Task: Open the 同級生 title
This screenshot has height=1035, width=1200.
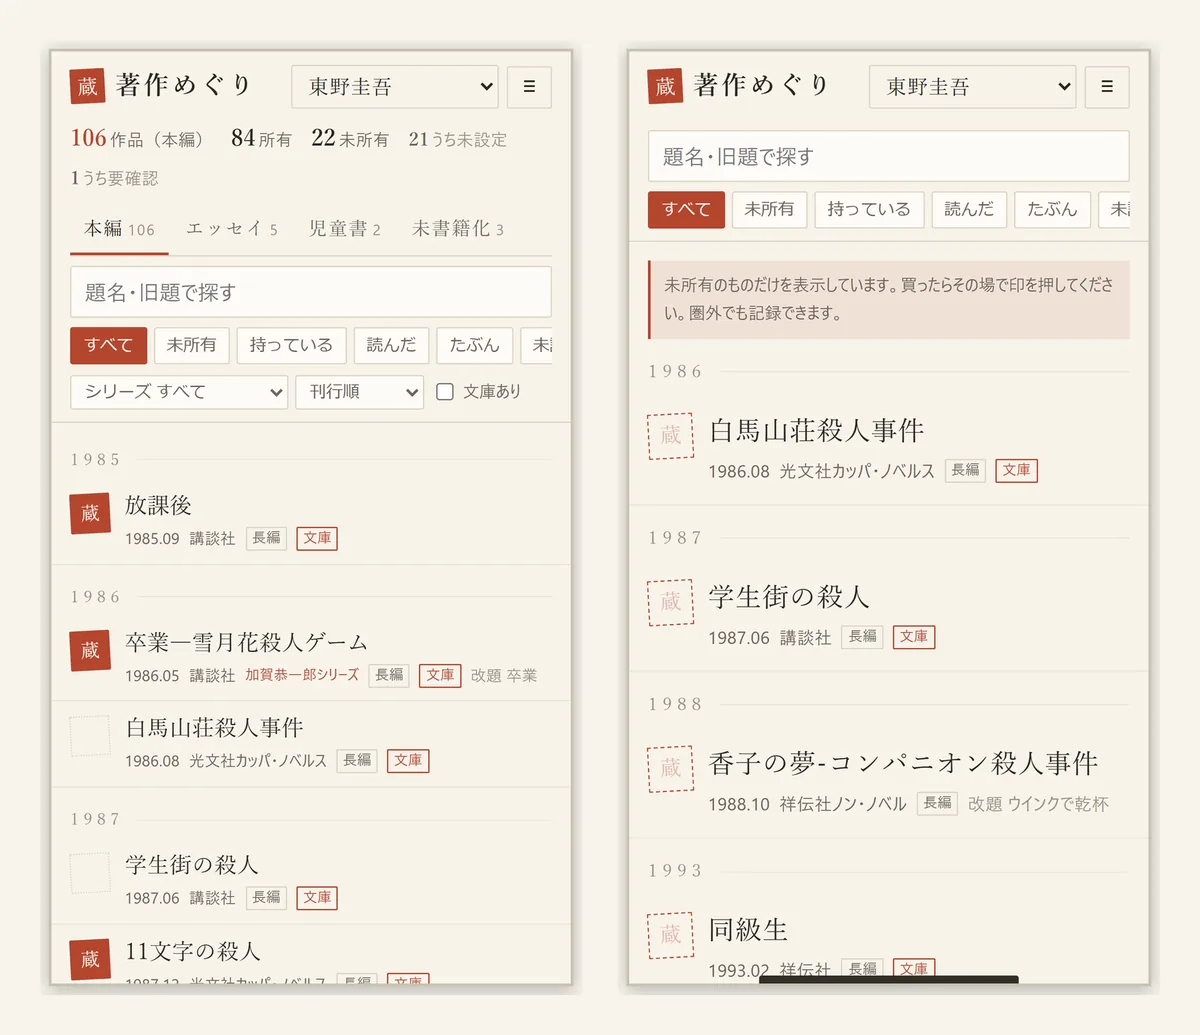Action: (749, 930)
